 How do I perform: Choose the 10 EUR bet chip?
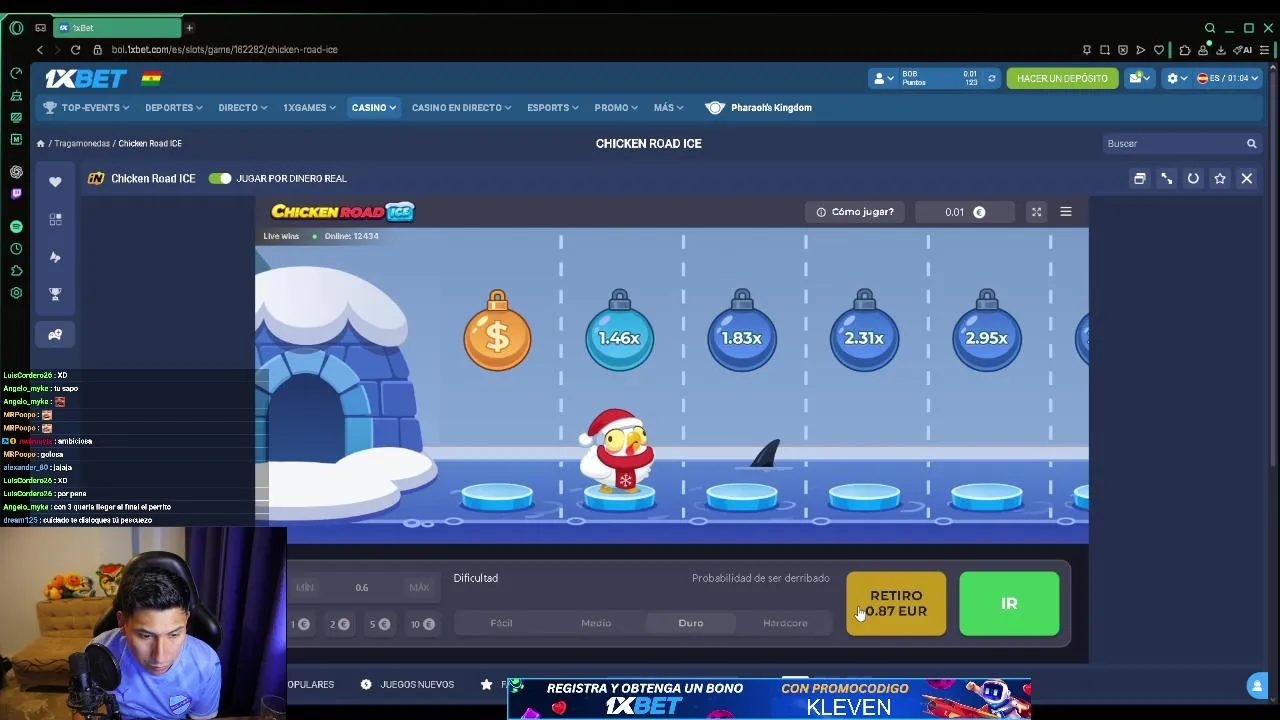422,624
